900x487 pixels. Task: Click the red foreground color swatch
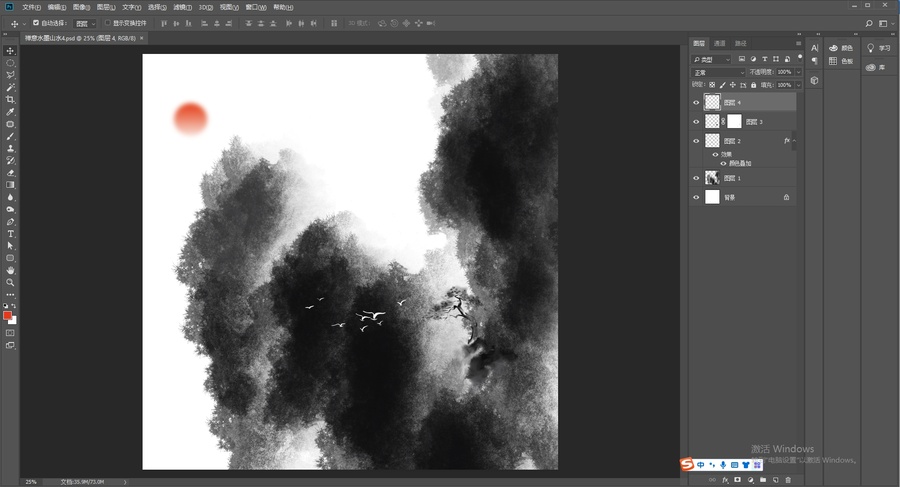coord(7,315)
